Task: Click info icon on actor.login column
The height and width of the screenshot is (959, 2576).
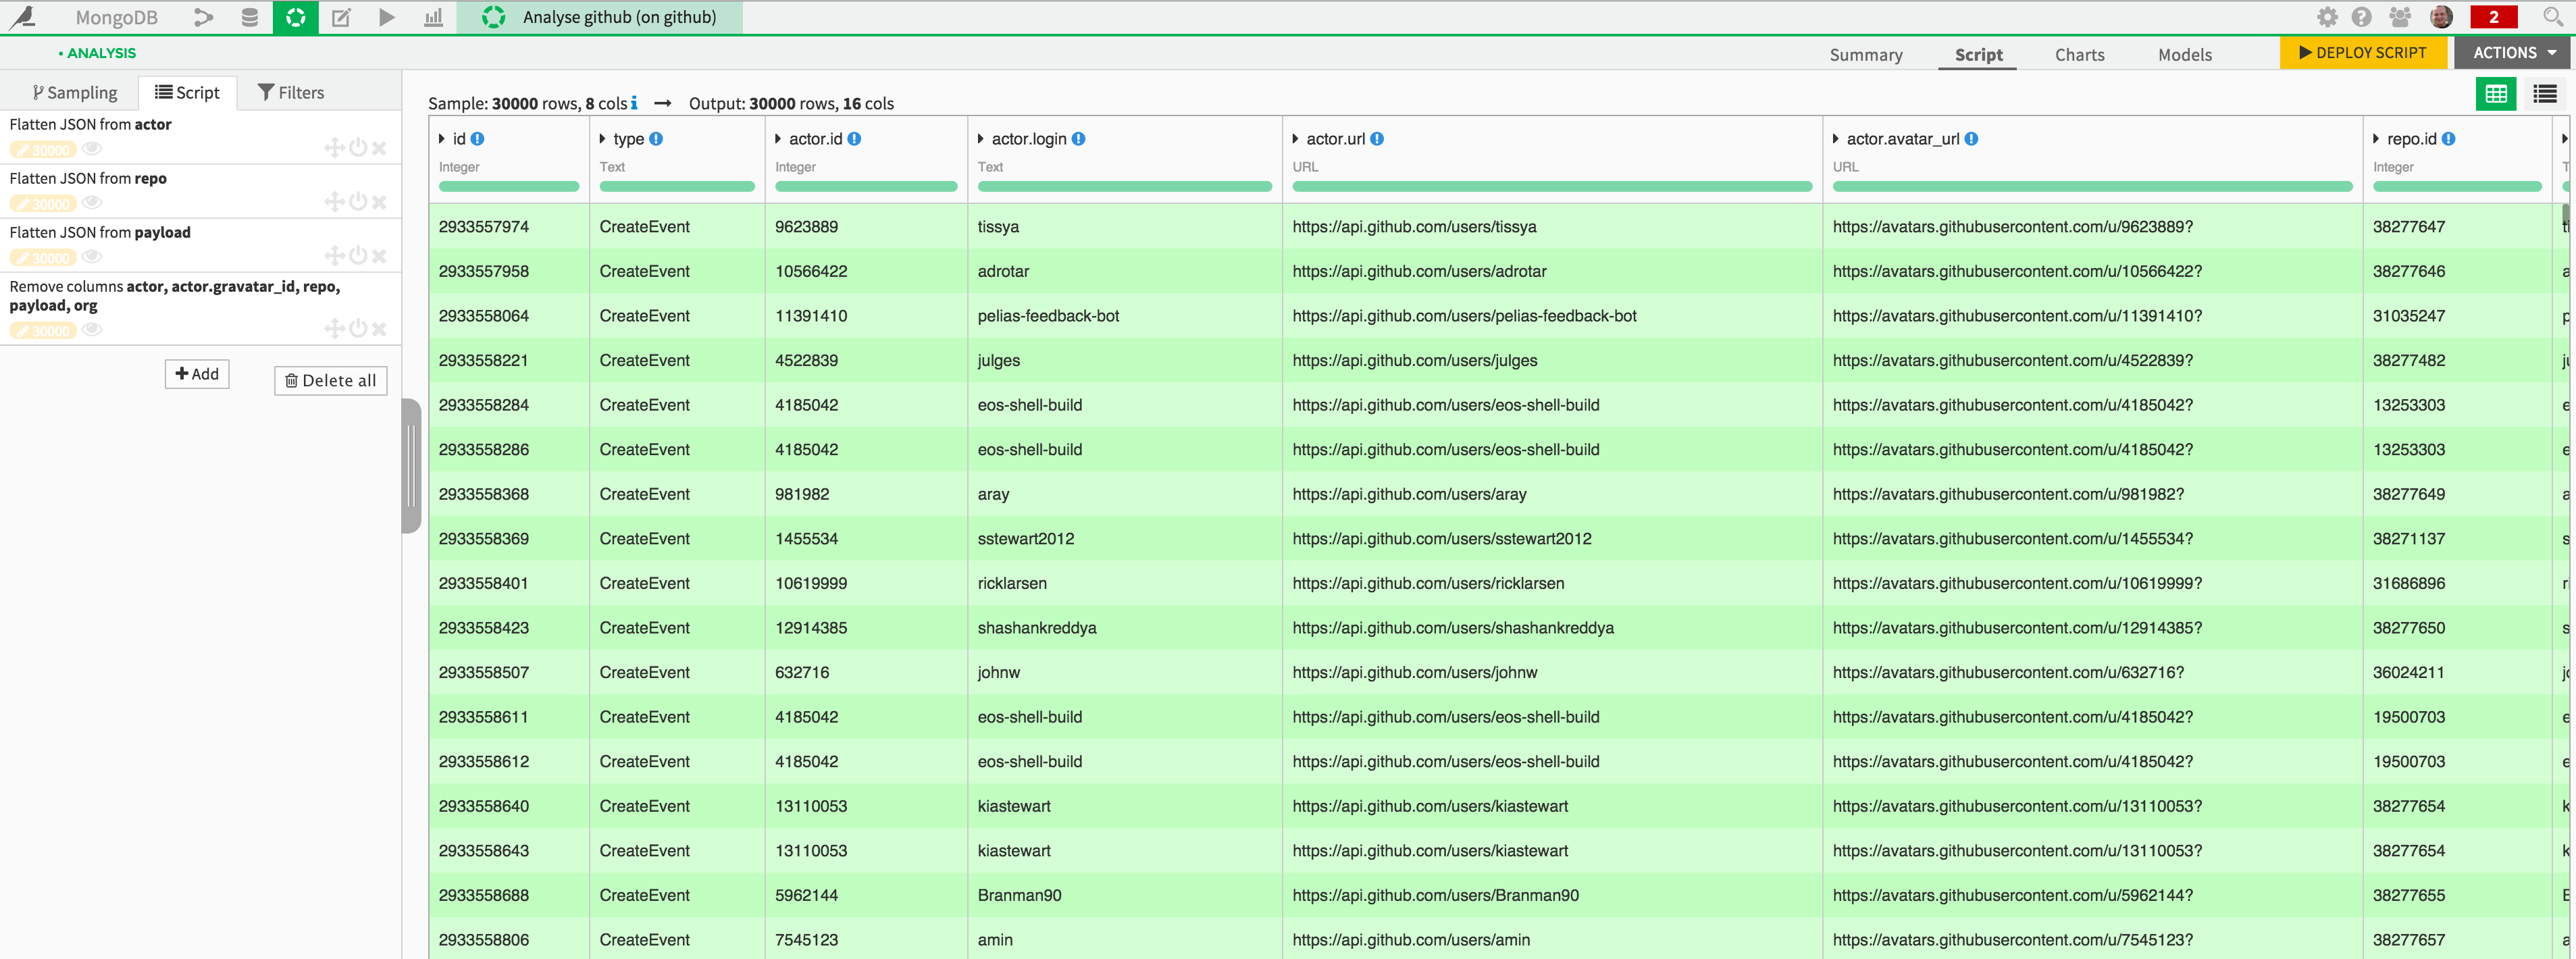Action: [x=1079, y=139]
